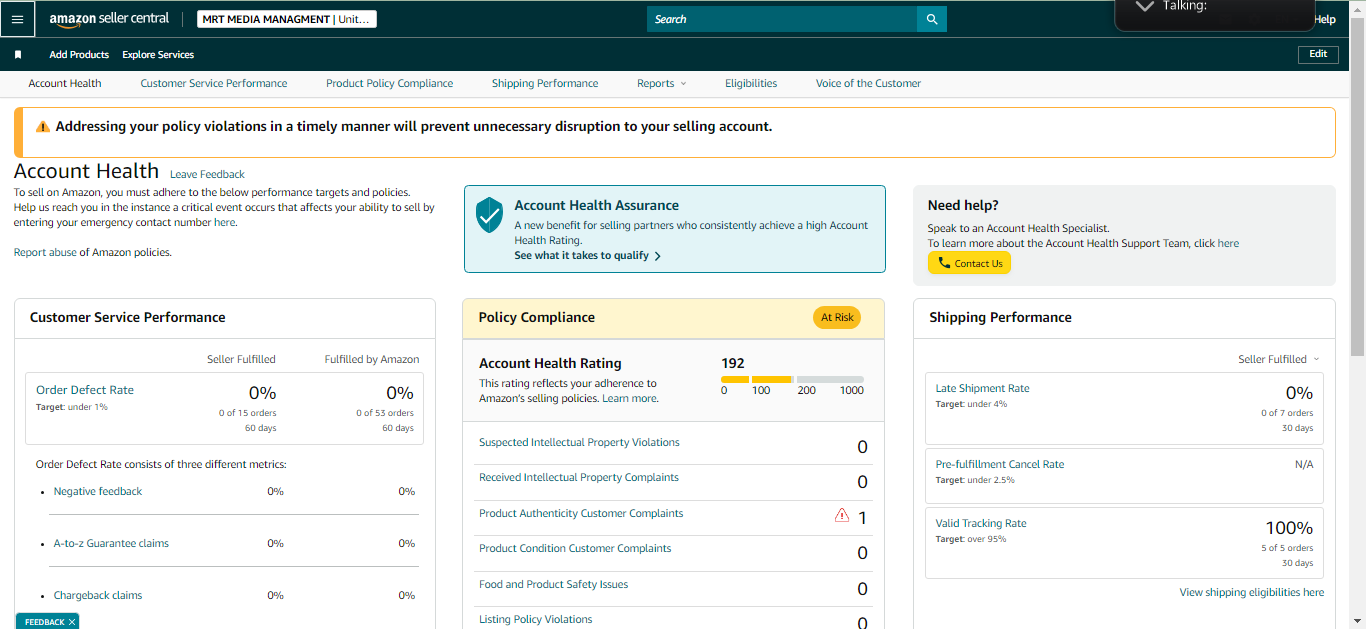Click the Account Health Rating value 192
This screenshot has width=1366, height=629.
point(733,363)
